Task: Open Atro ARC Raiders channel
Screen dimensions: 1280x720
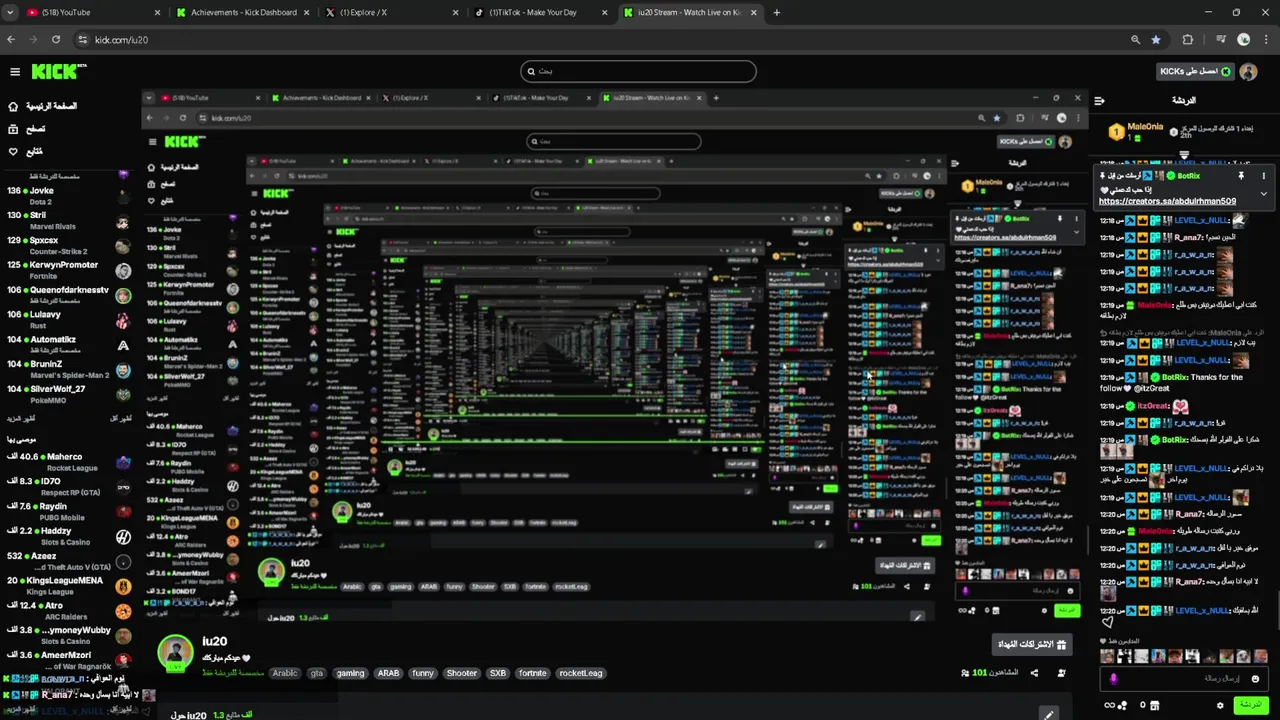Action: [70, 610]
